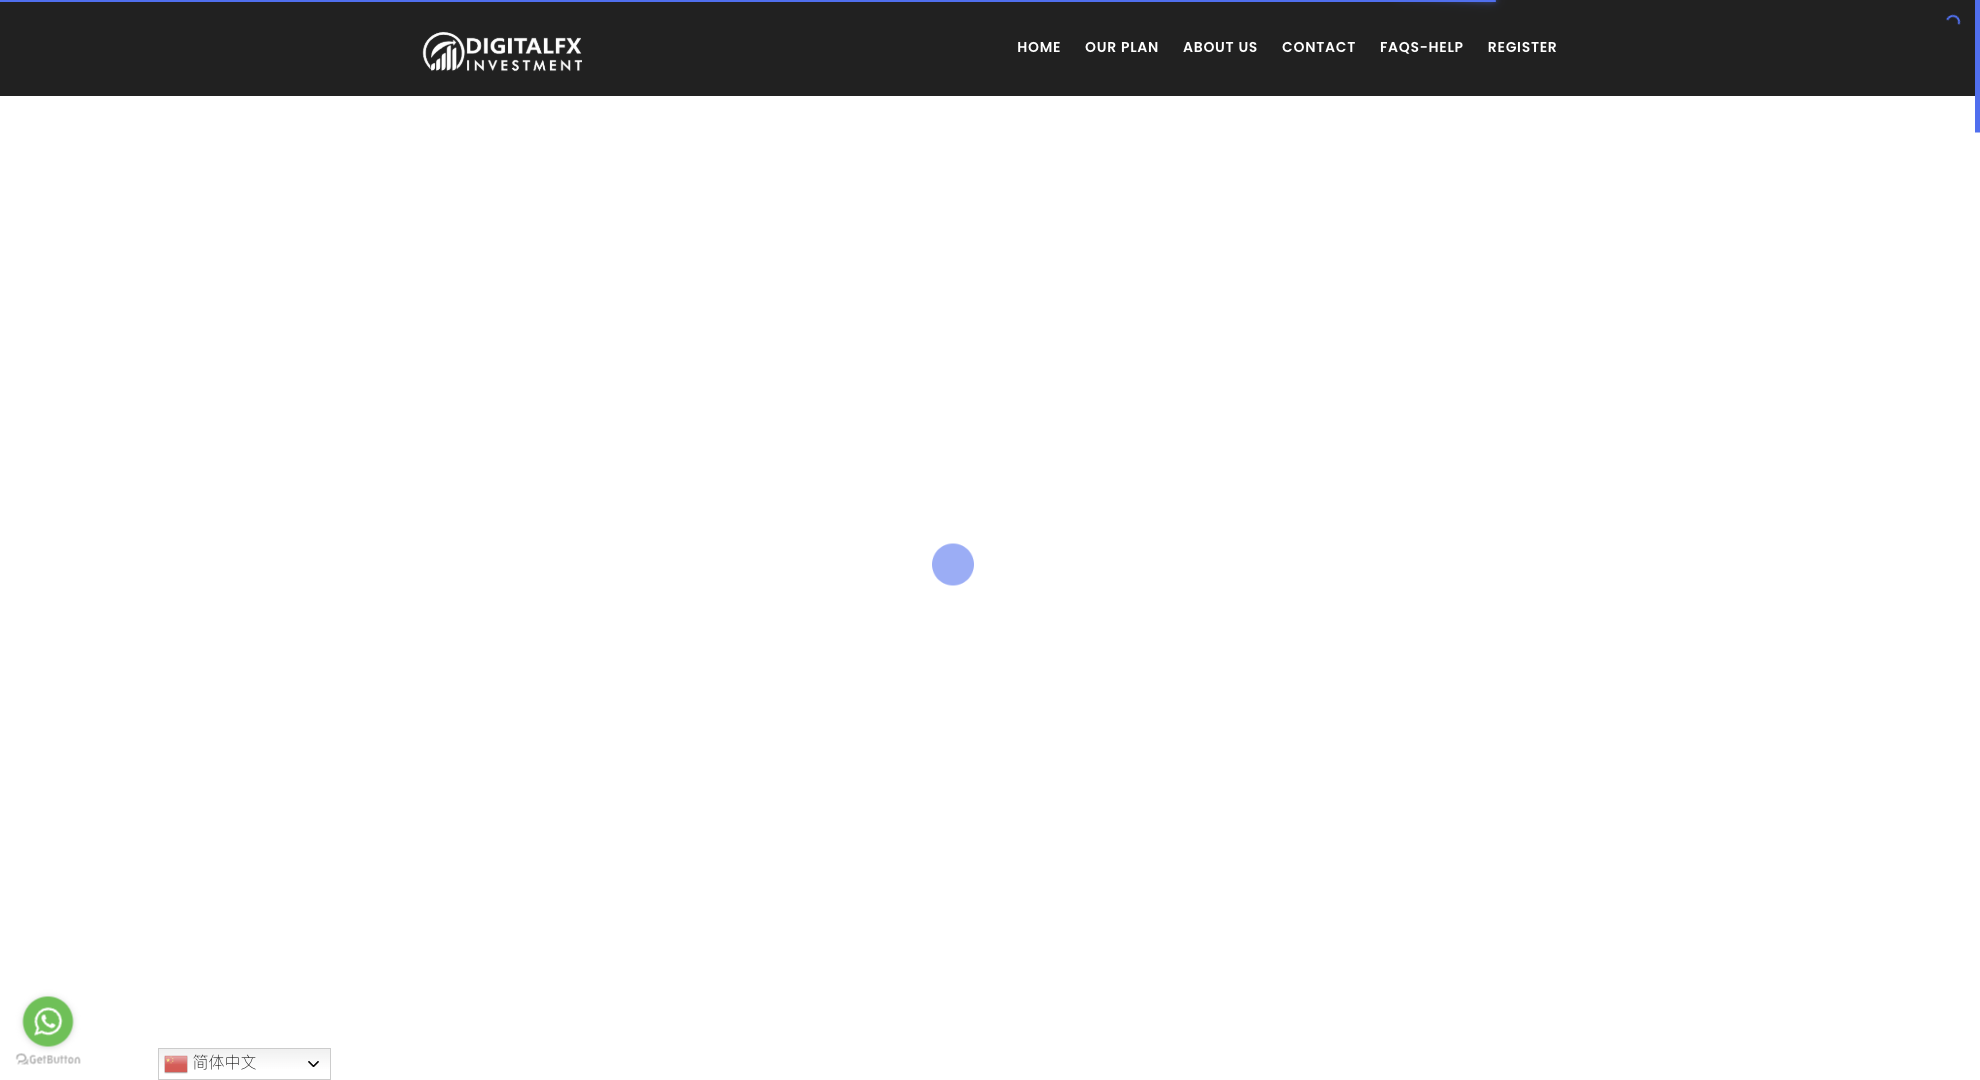The height and width of the screenshot is (1080, 1980).
Task: Go to the HOME menu item
Action: (1038, 47)
